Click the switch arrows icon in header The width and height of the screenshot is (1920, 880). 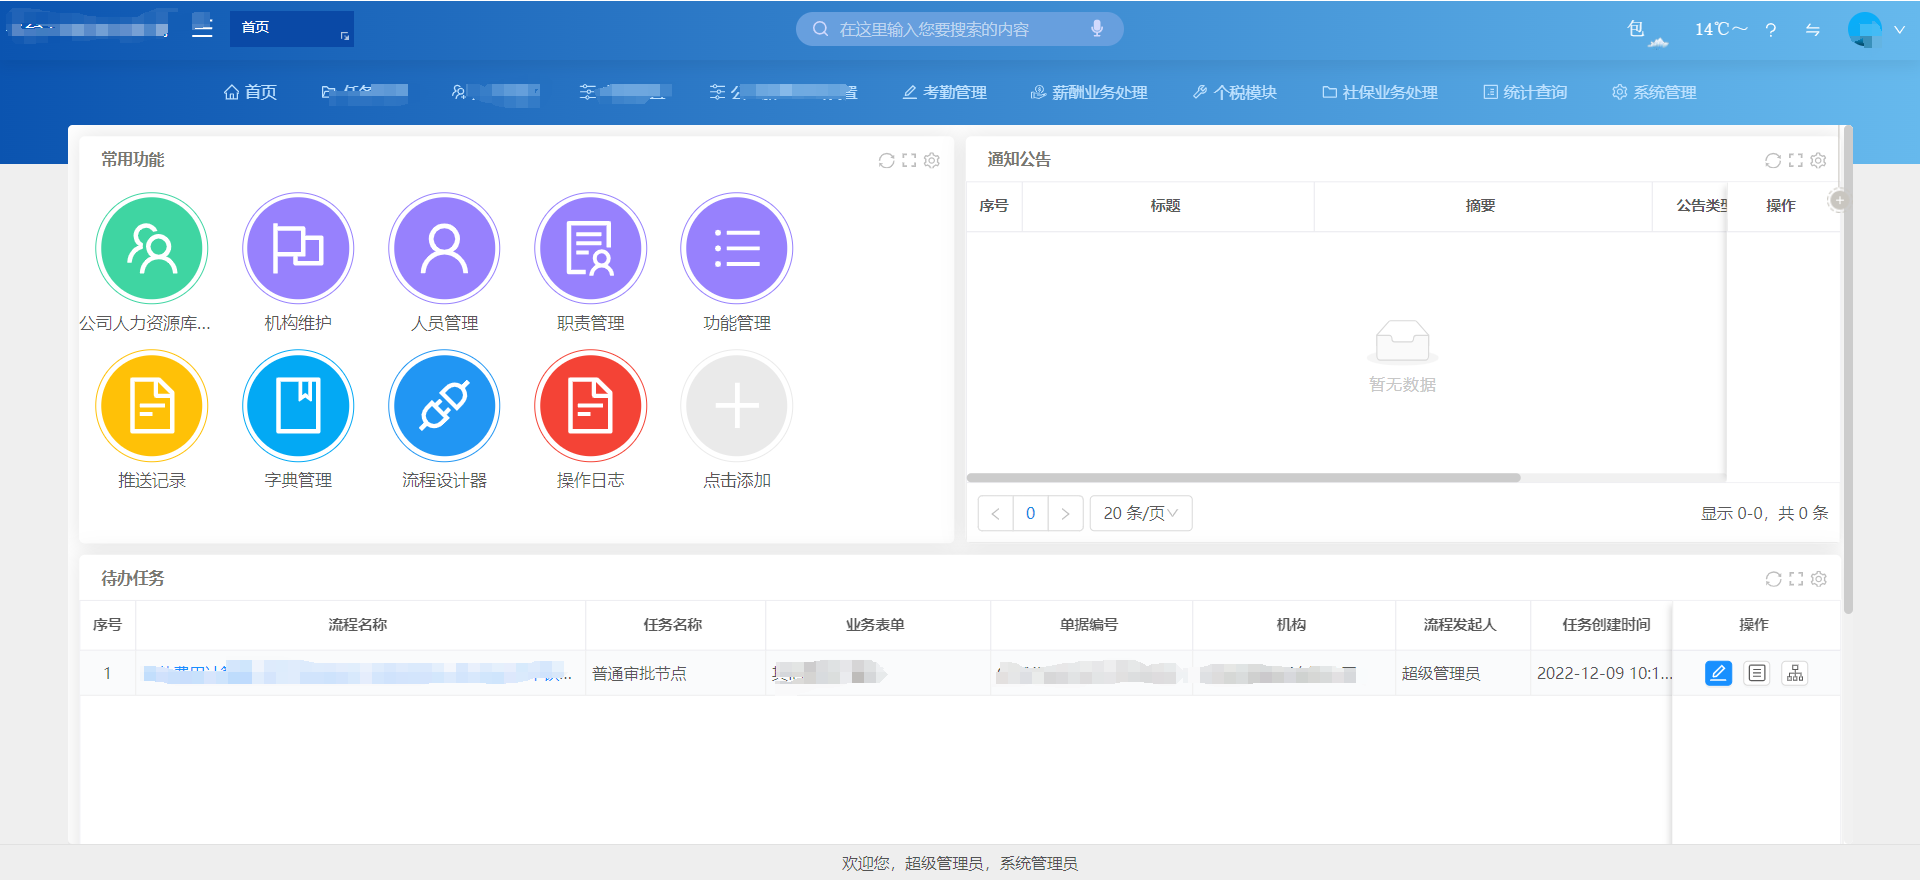pos(1813,30)
